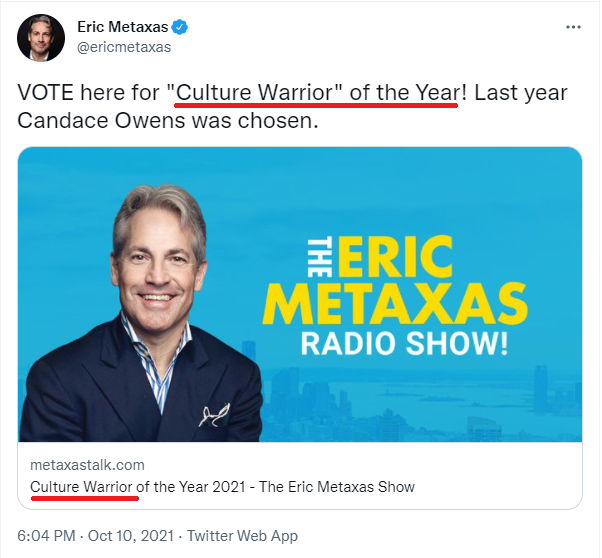Screen dimensions: 602x558
Task: Open Culture Warrior of the Year 2021 title
Action: coord(222,487)
